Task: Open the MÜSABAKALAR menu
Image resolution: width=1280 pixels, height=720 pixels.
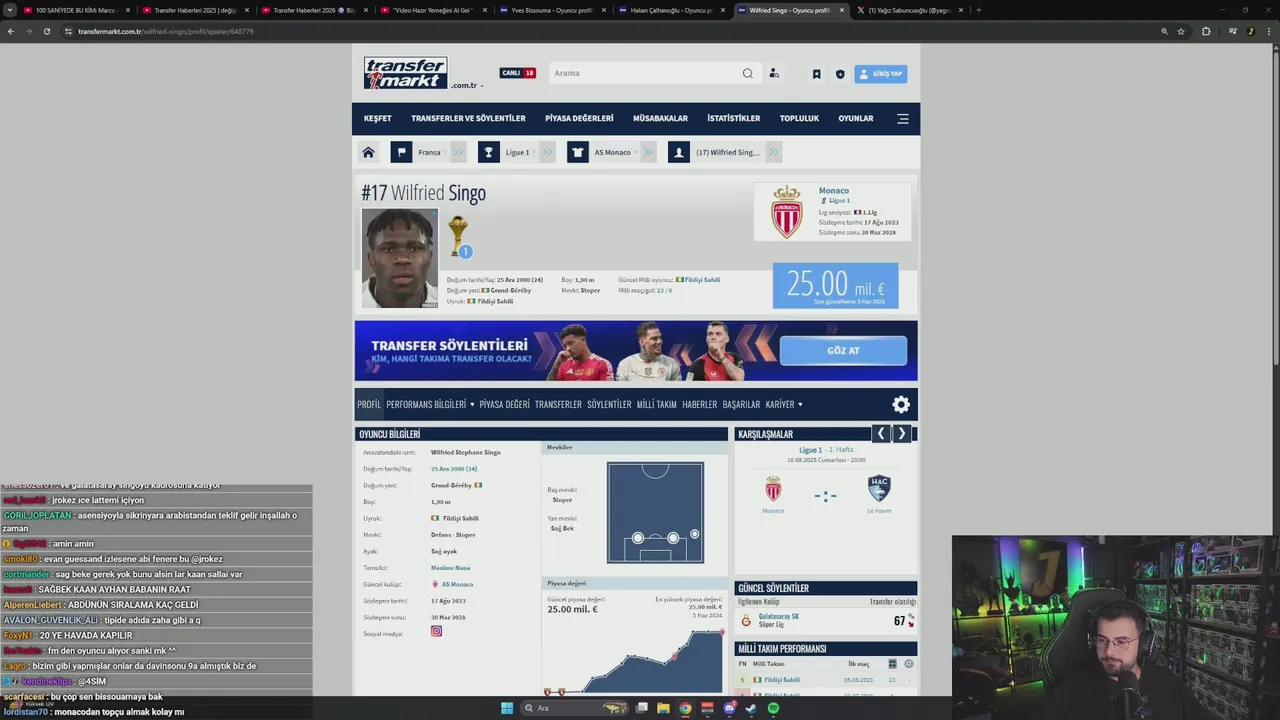Action: 660,118
